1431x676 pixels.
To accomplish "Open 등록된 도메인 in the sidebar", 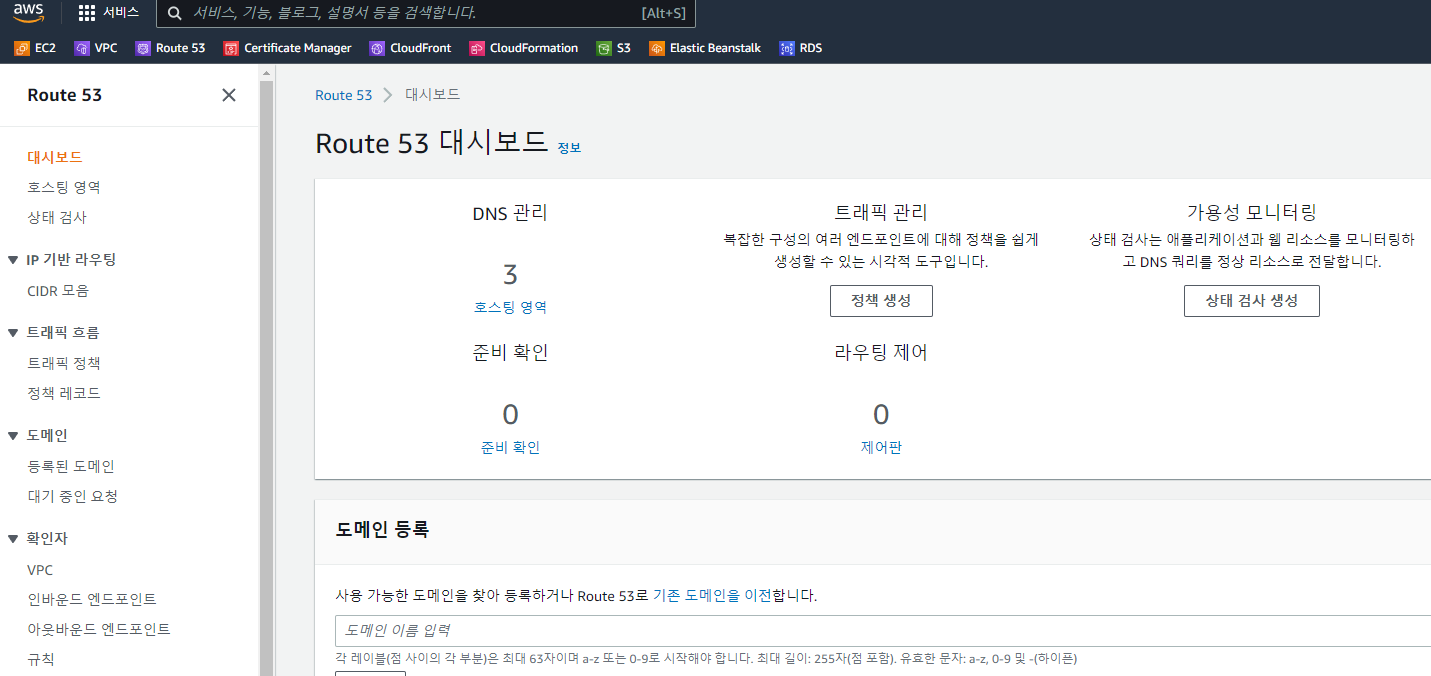I will tap(71, 466).
